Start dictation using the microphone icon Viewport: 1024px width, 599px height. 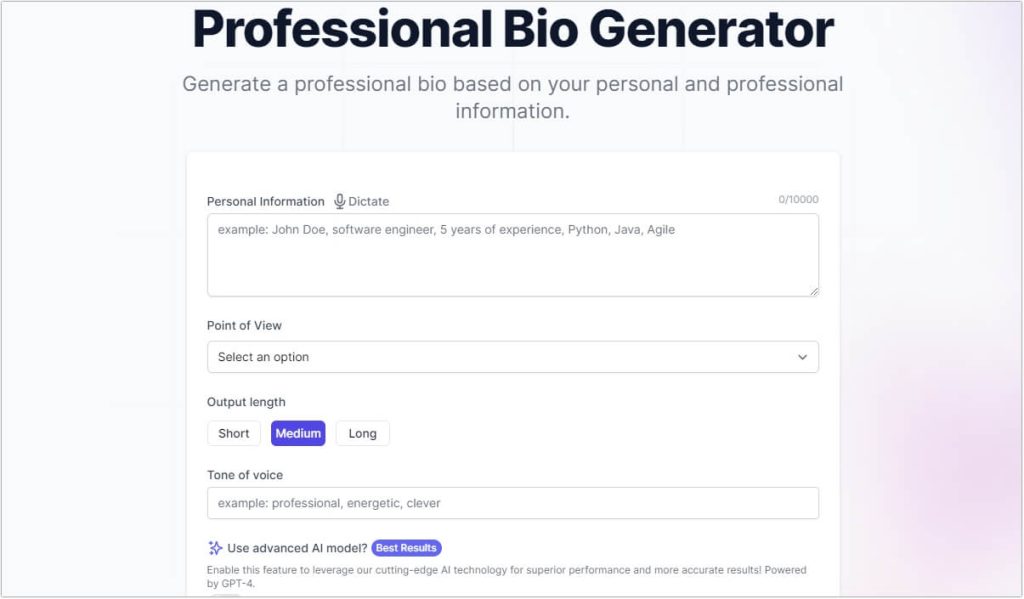point(340,200)
